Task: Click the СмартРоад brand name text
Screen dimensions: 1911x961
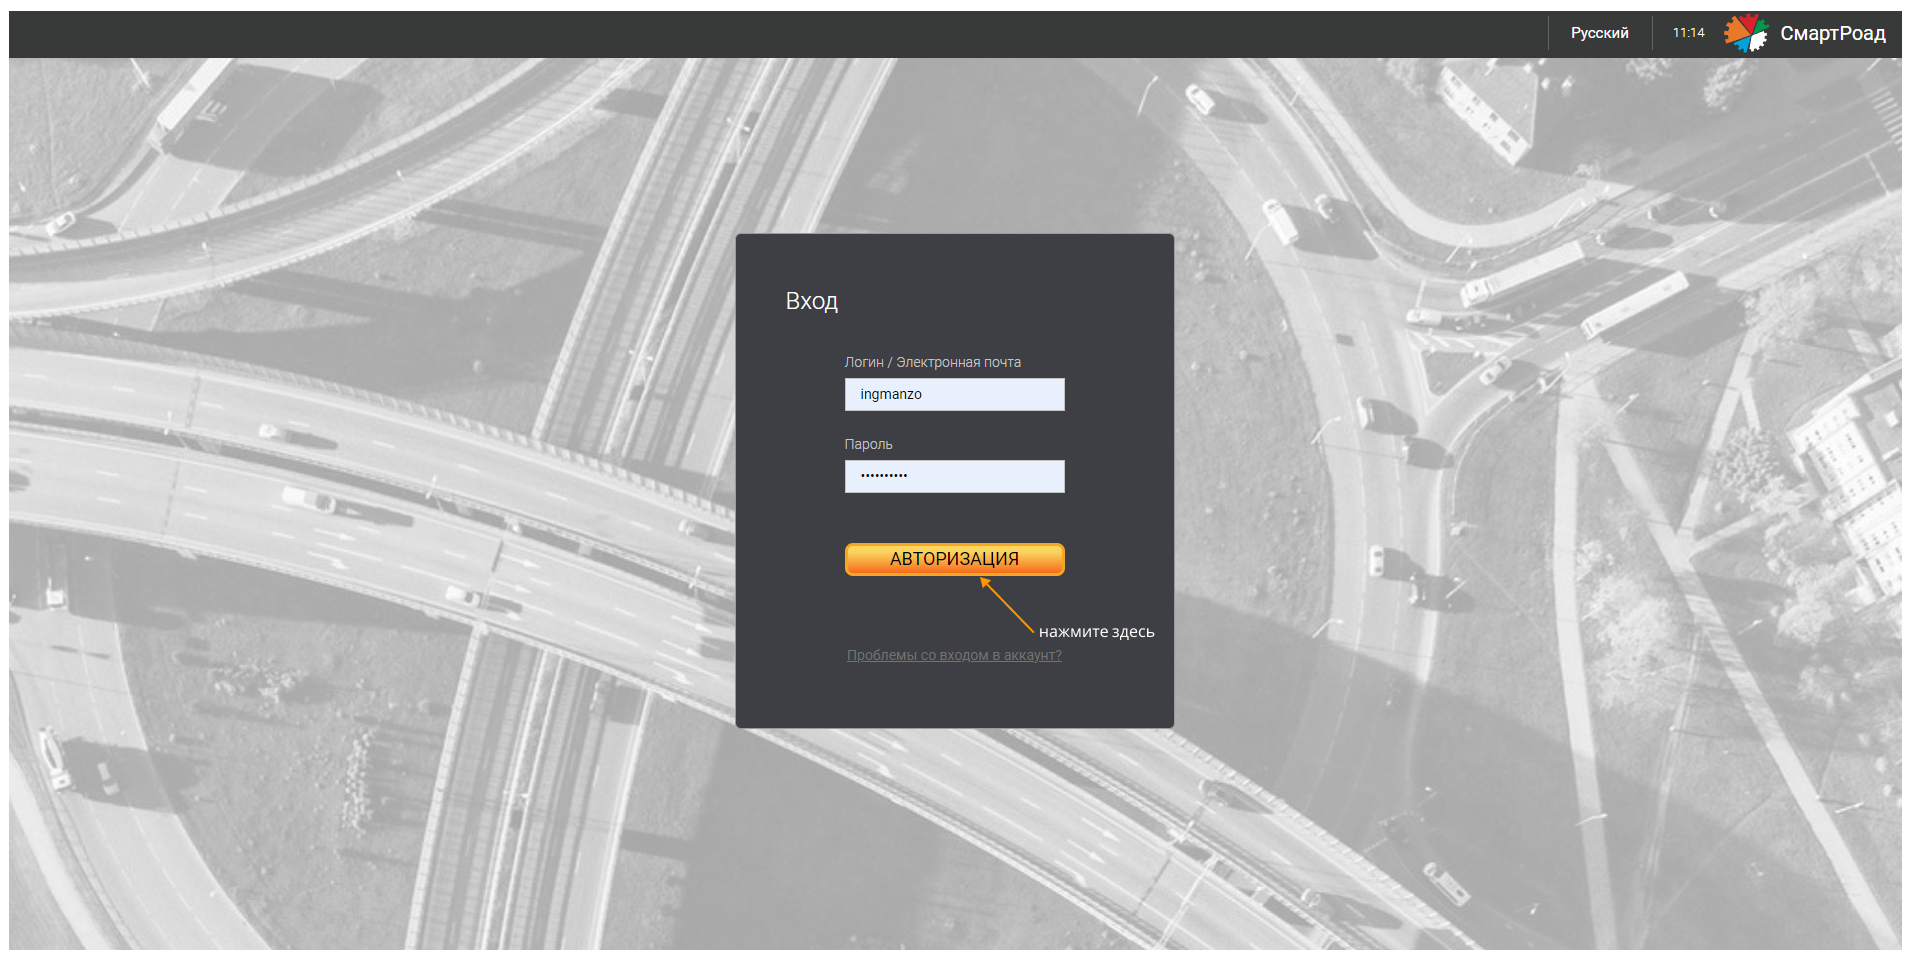Action: [x=1832, y=33]
